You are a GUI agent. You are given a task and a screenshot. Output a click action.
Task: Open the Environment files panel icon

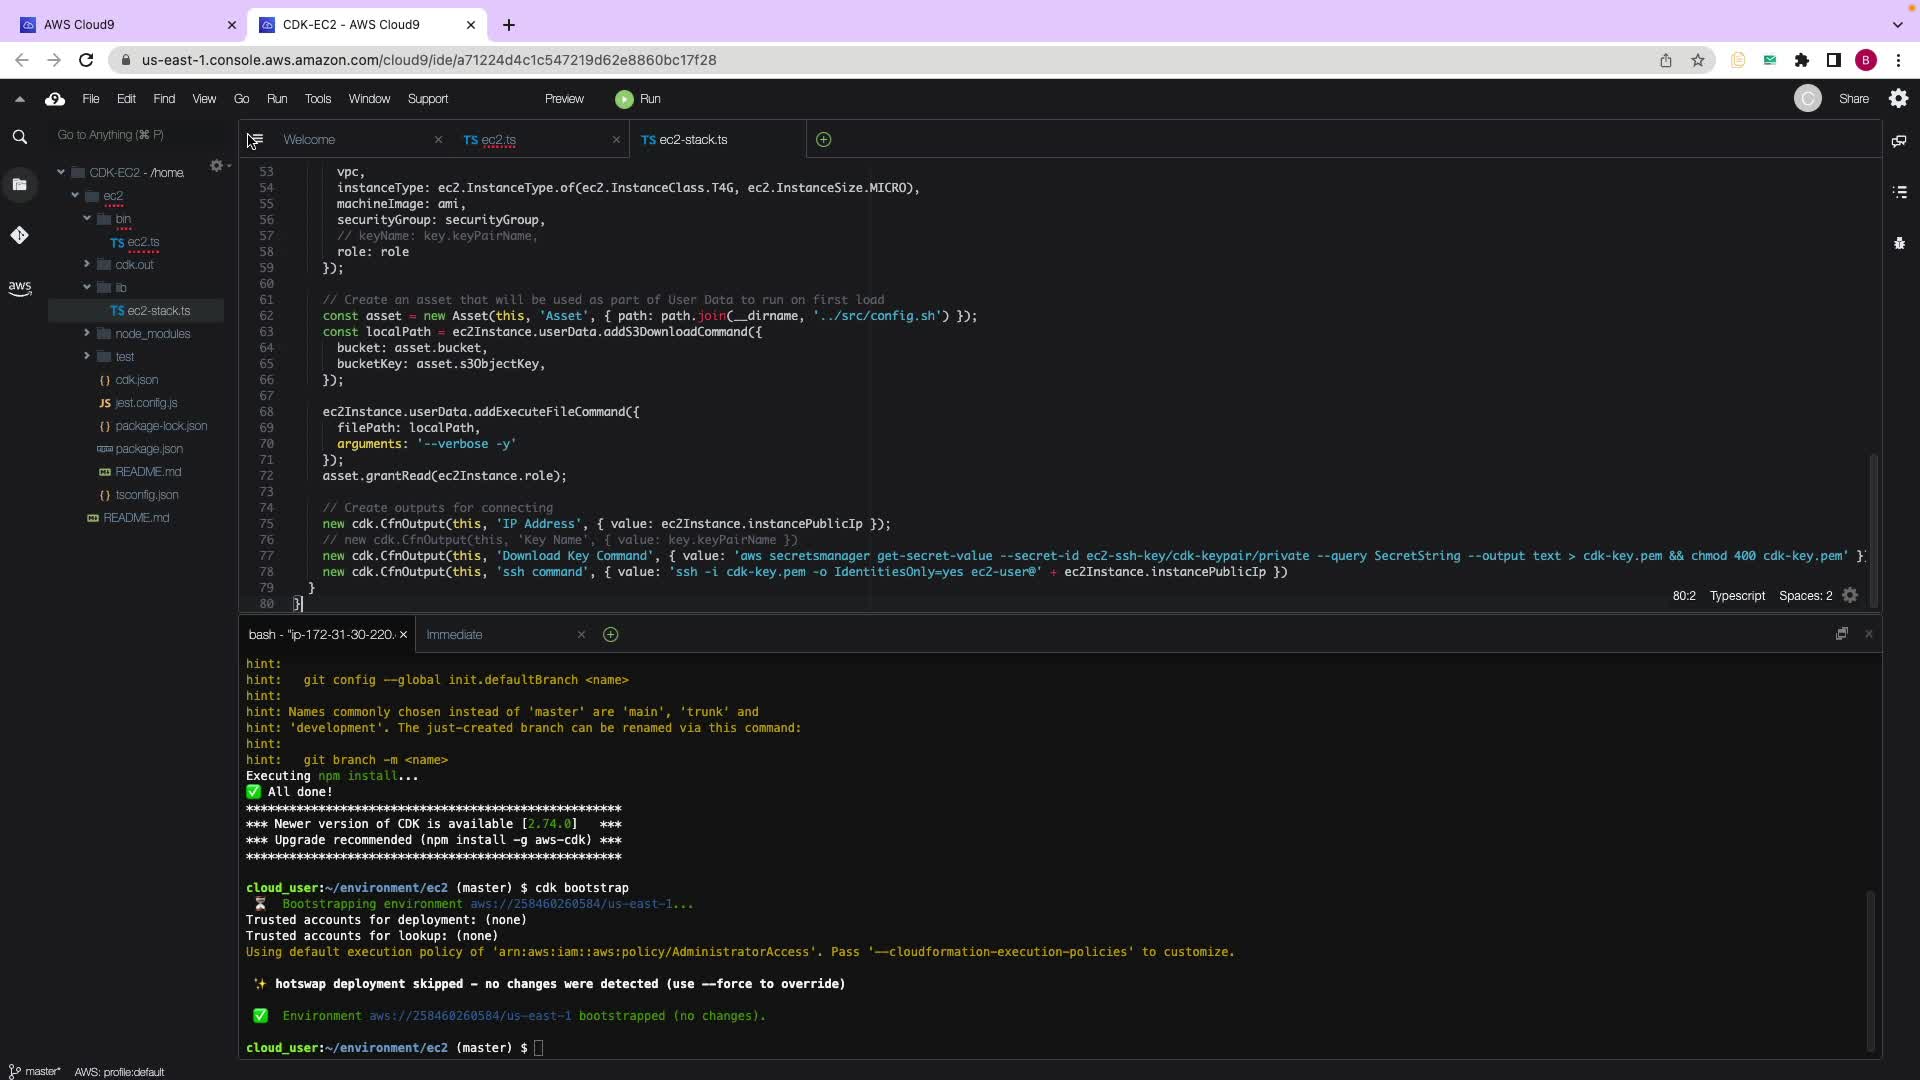(19, 184)
